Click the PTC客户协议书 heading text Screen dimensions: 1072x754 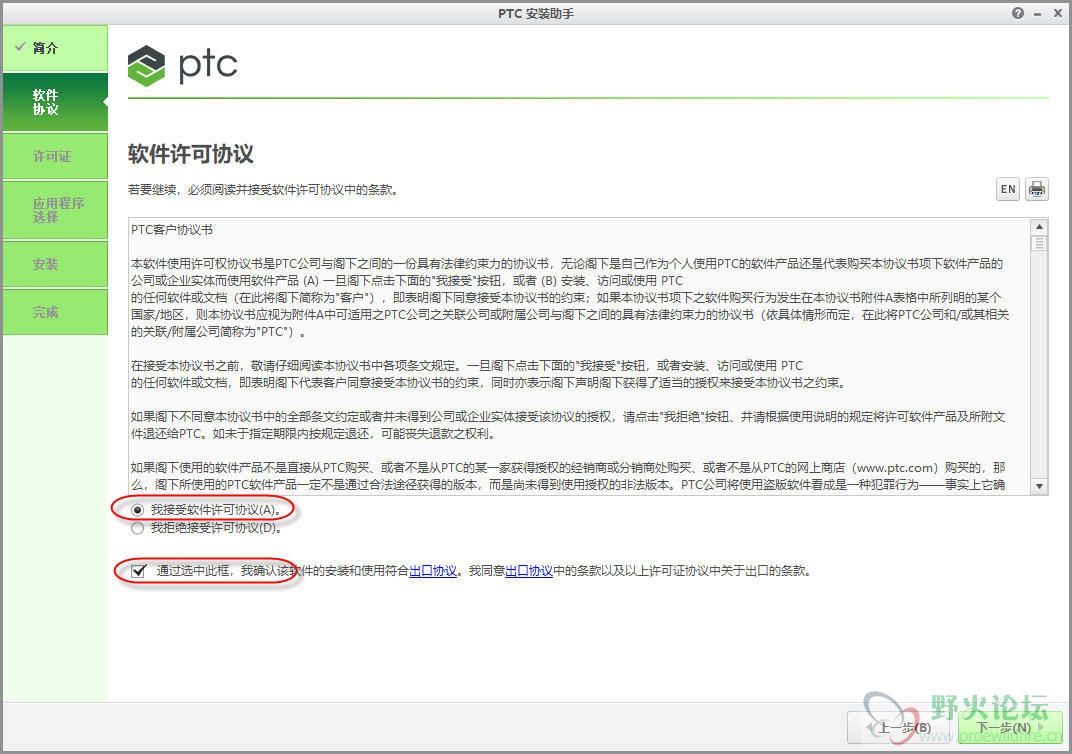click(x=172, y=230)
